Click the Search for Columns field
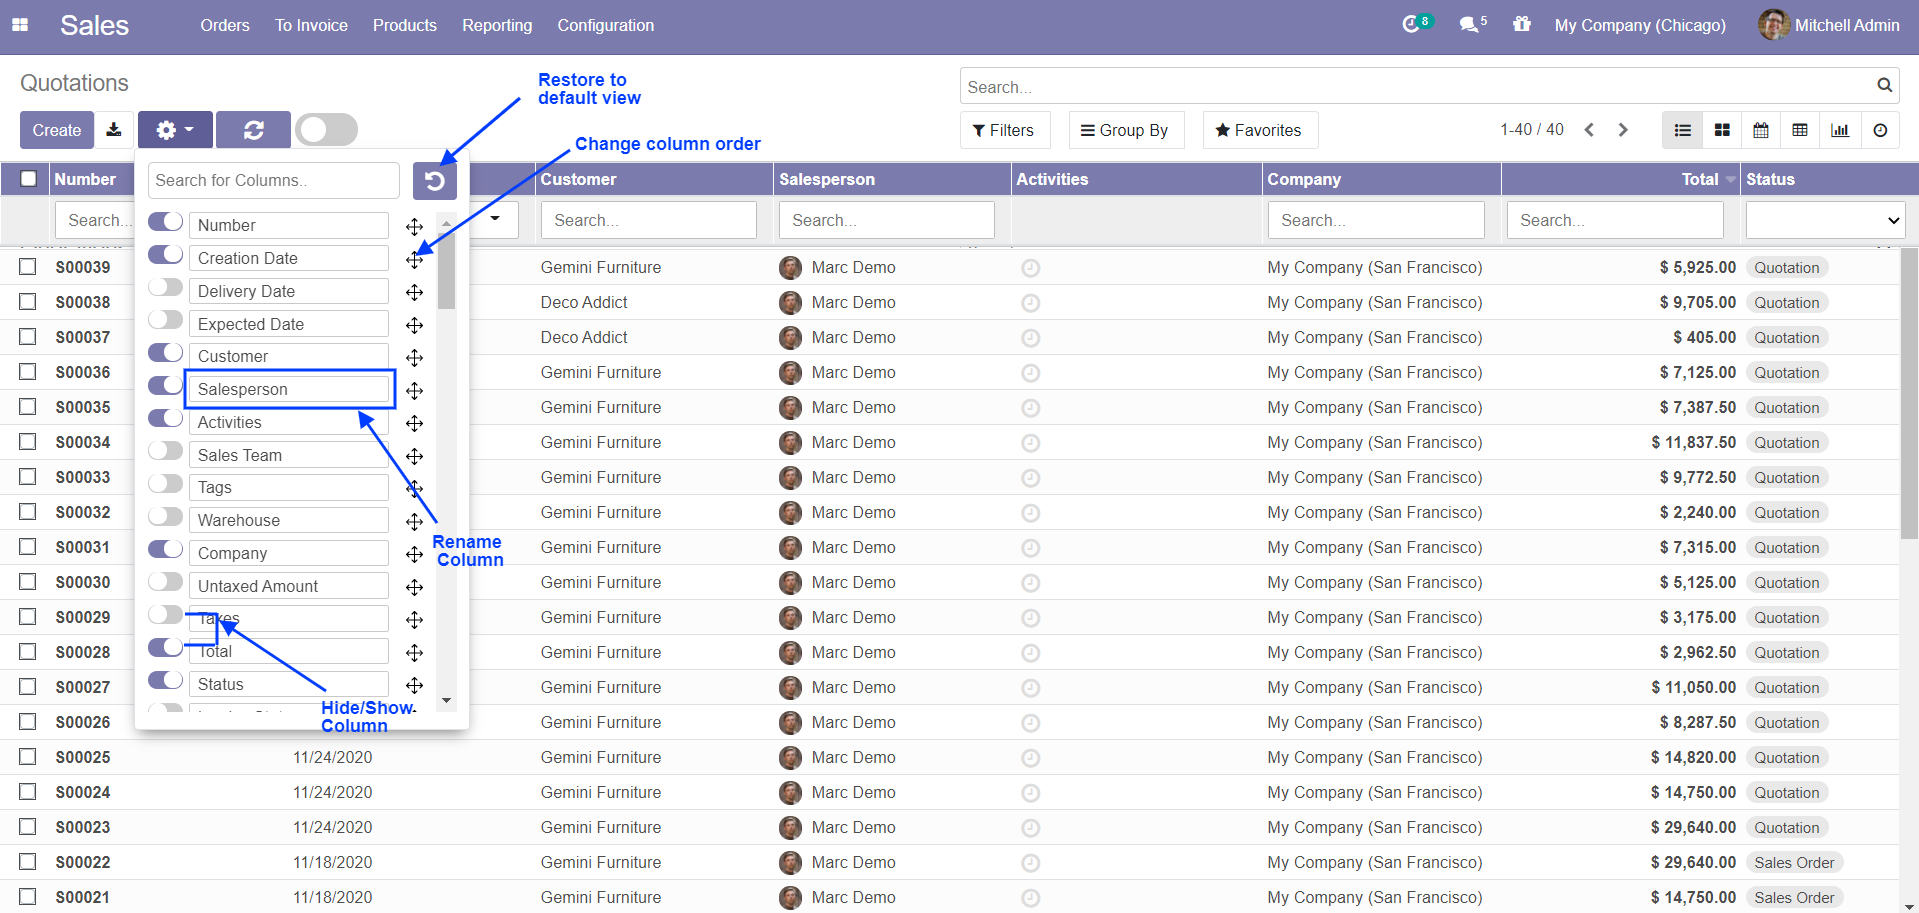The height and width of the screenshot is (913, 1919). (x=273, y=181)
